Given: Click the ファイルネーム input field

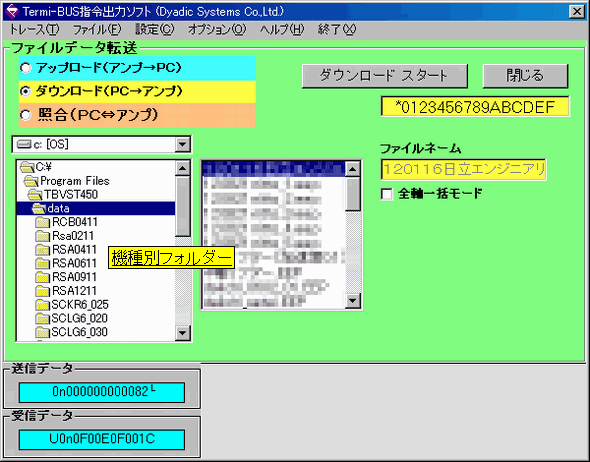Looking at the screenshot, I should [464, 170].
